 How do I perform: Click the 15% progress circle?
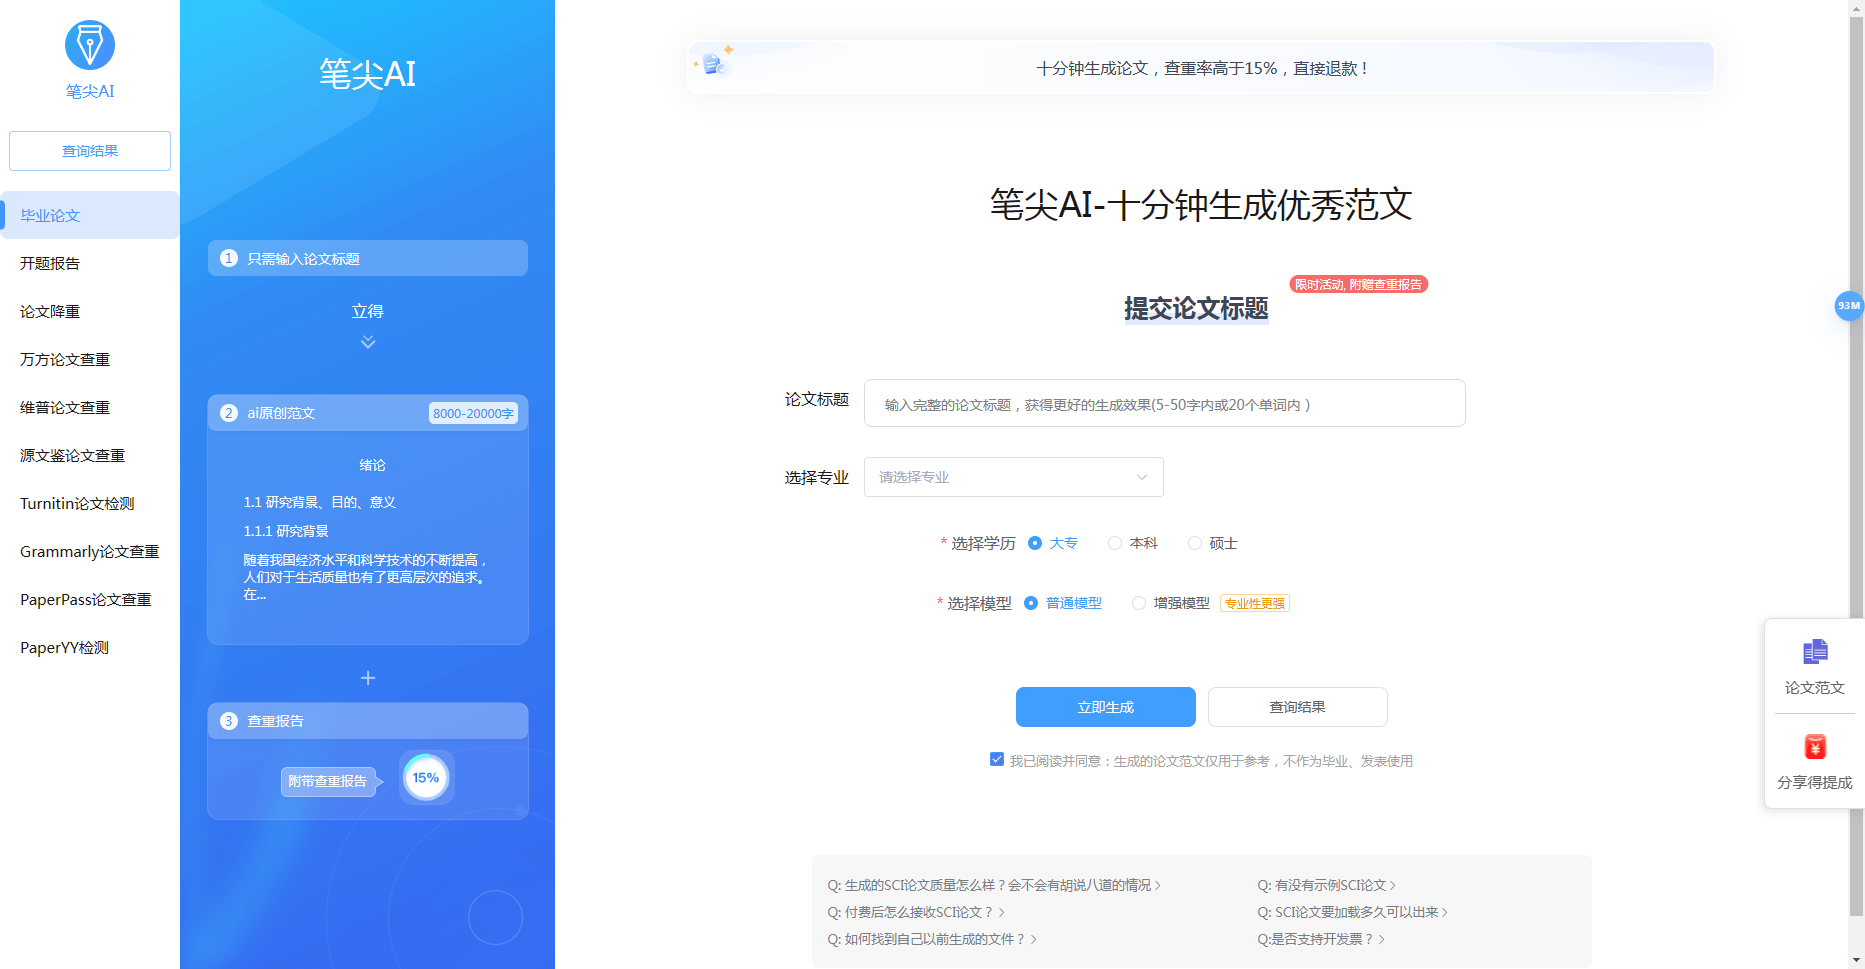click(x=426, y=778)
